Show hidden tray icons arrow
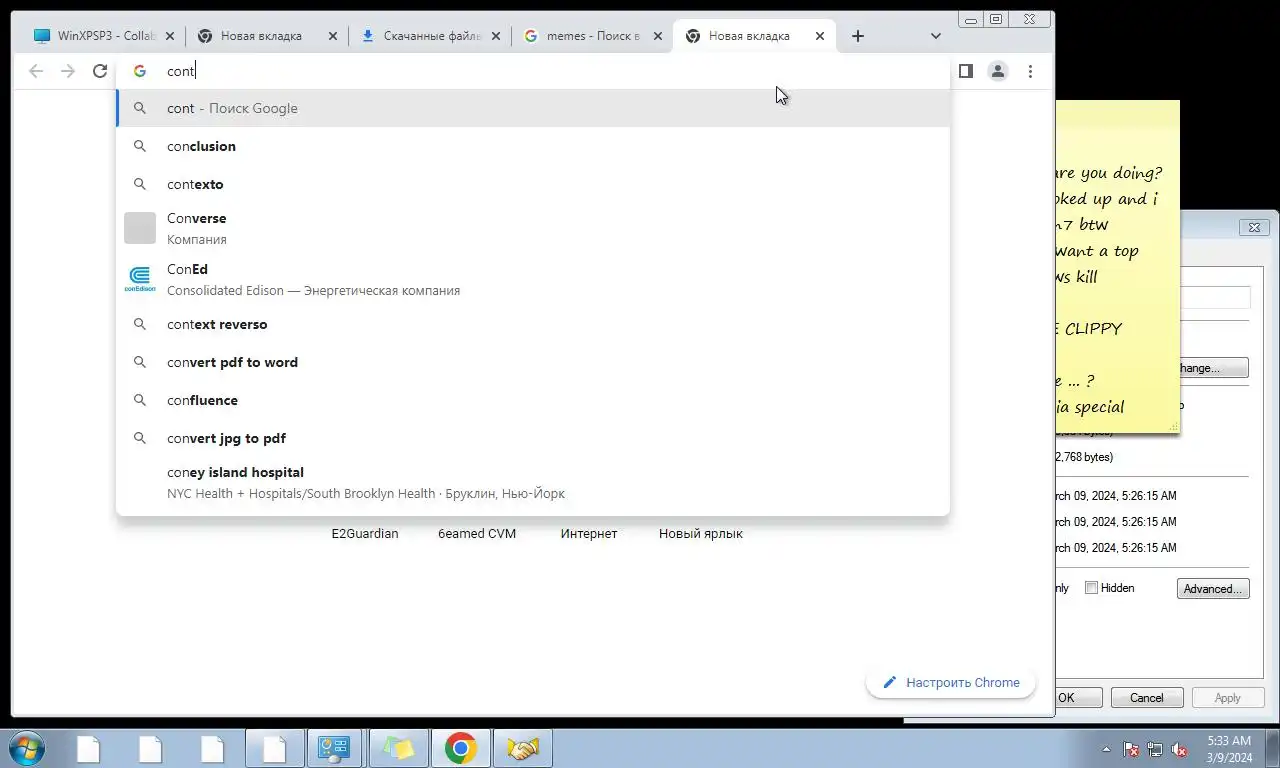This screenshot has height=768, width=1280. [1106, 749]
